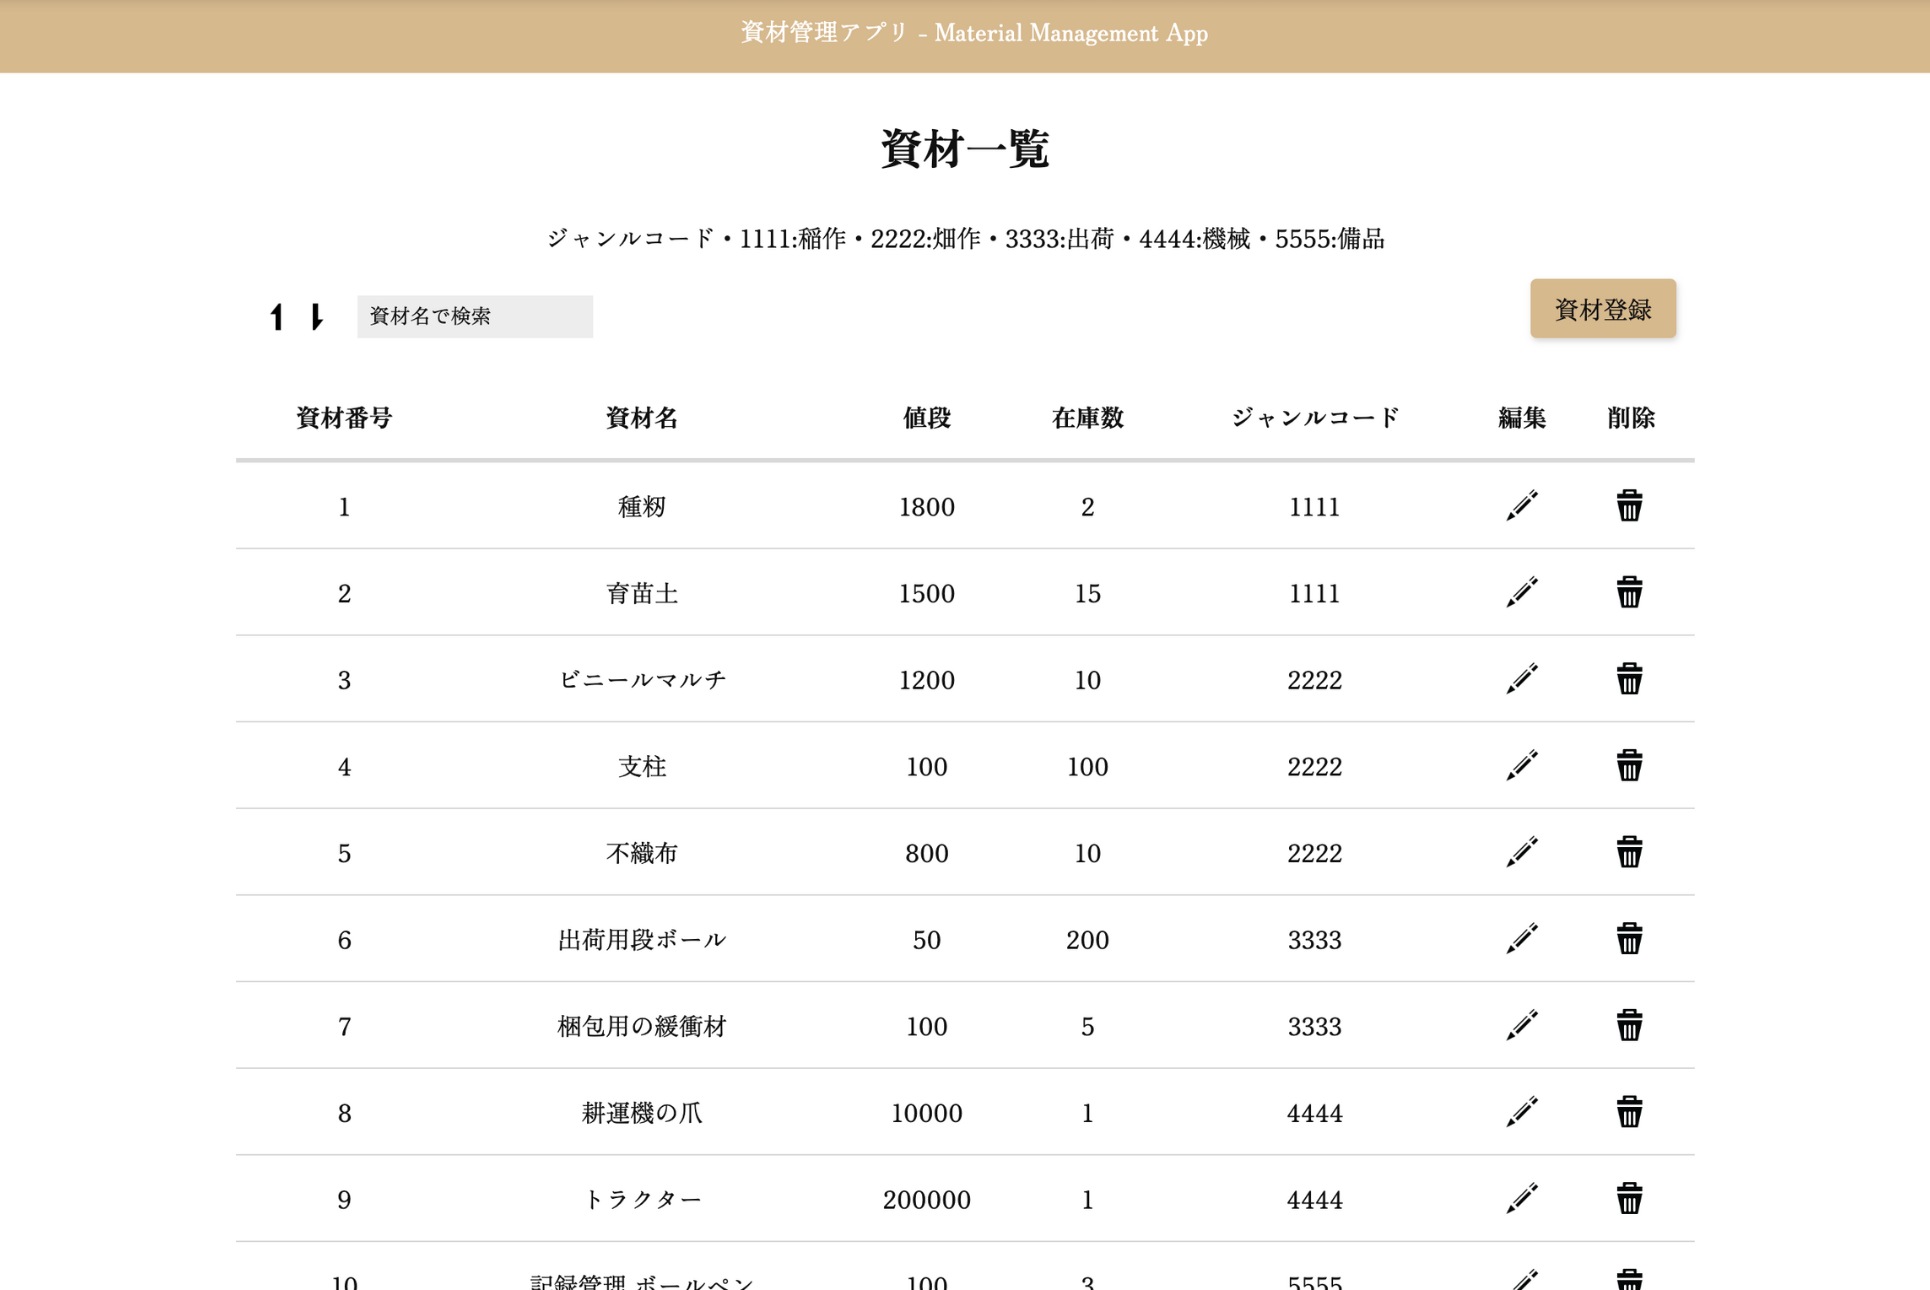Image resolution: width=1930 pixels, height=1290 pixels.
Task: Click the 値段 column header
Action: tap(926, 418)
